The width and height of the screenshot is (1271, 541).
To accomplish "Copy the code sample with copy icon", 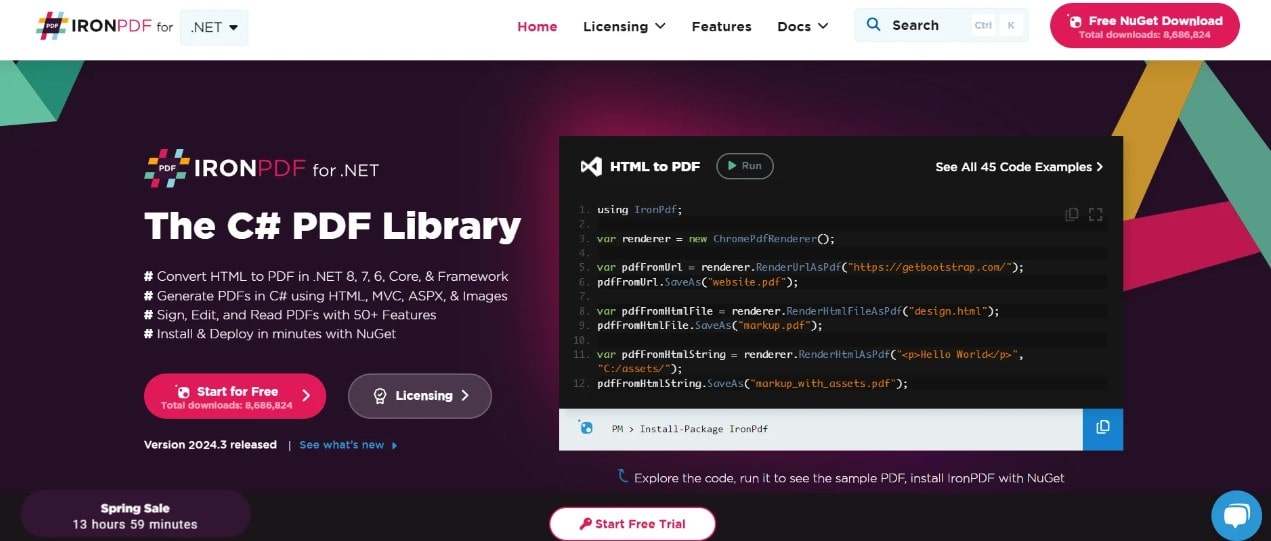I will tap(1072, 214).
